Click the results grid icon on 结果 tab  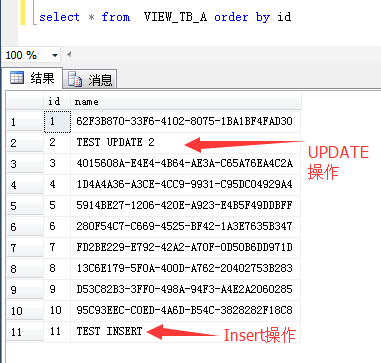click(x=17, y=78)
